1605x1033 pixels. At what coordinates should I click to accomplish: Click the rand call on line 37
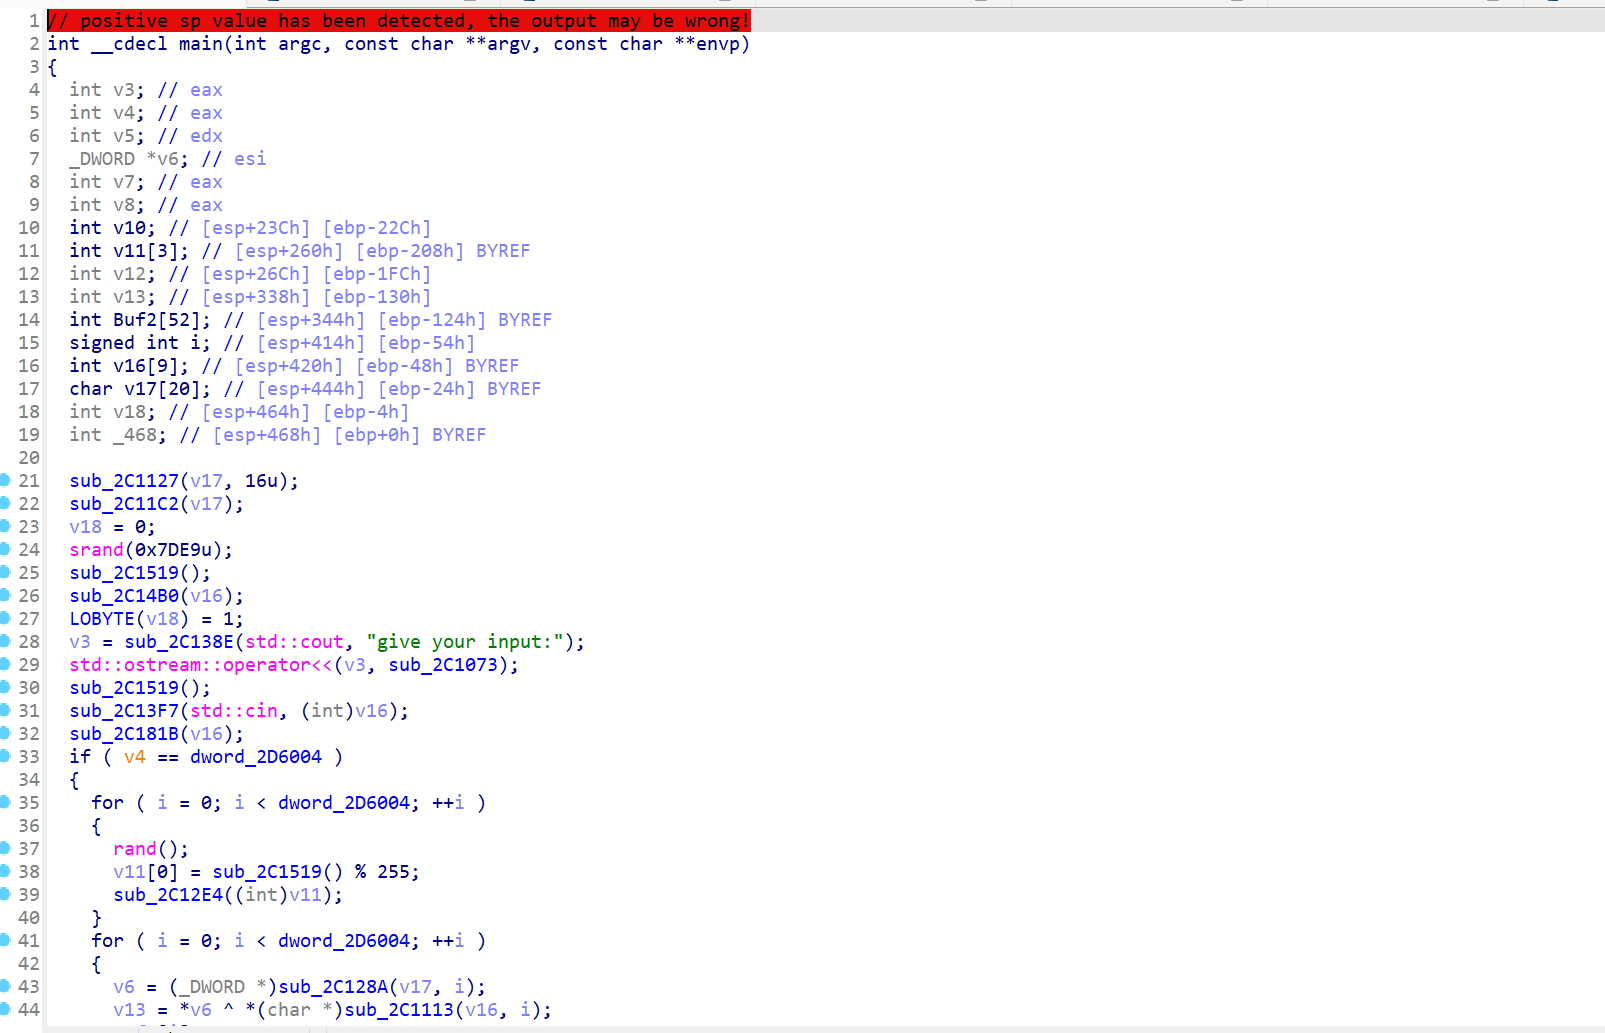tap(135, 849)
